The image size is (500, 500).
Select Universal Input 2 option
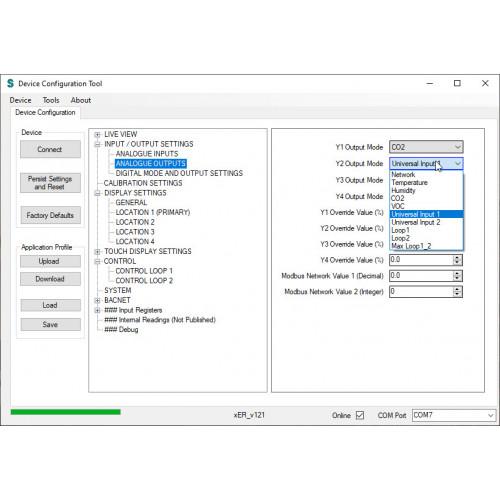(x=416, y=222)
